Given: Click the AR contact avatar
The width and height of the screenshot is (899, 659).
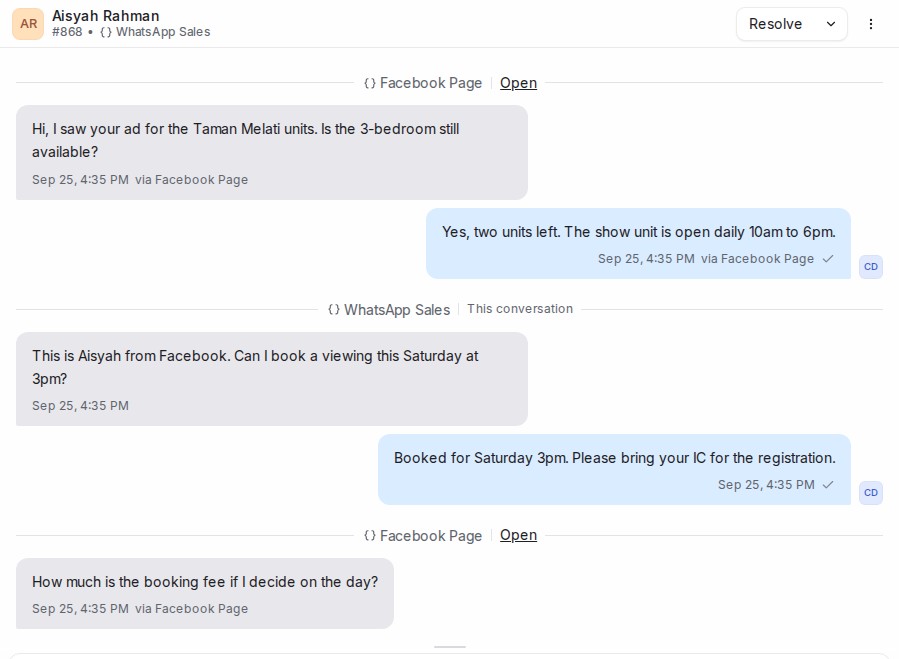Looking at the screenshot, I should pyautogui.click(x=28, y=24).
